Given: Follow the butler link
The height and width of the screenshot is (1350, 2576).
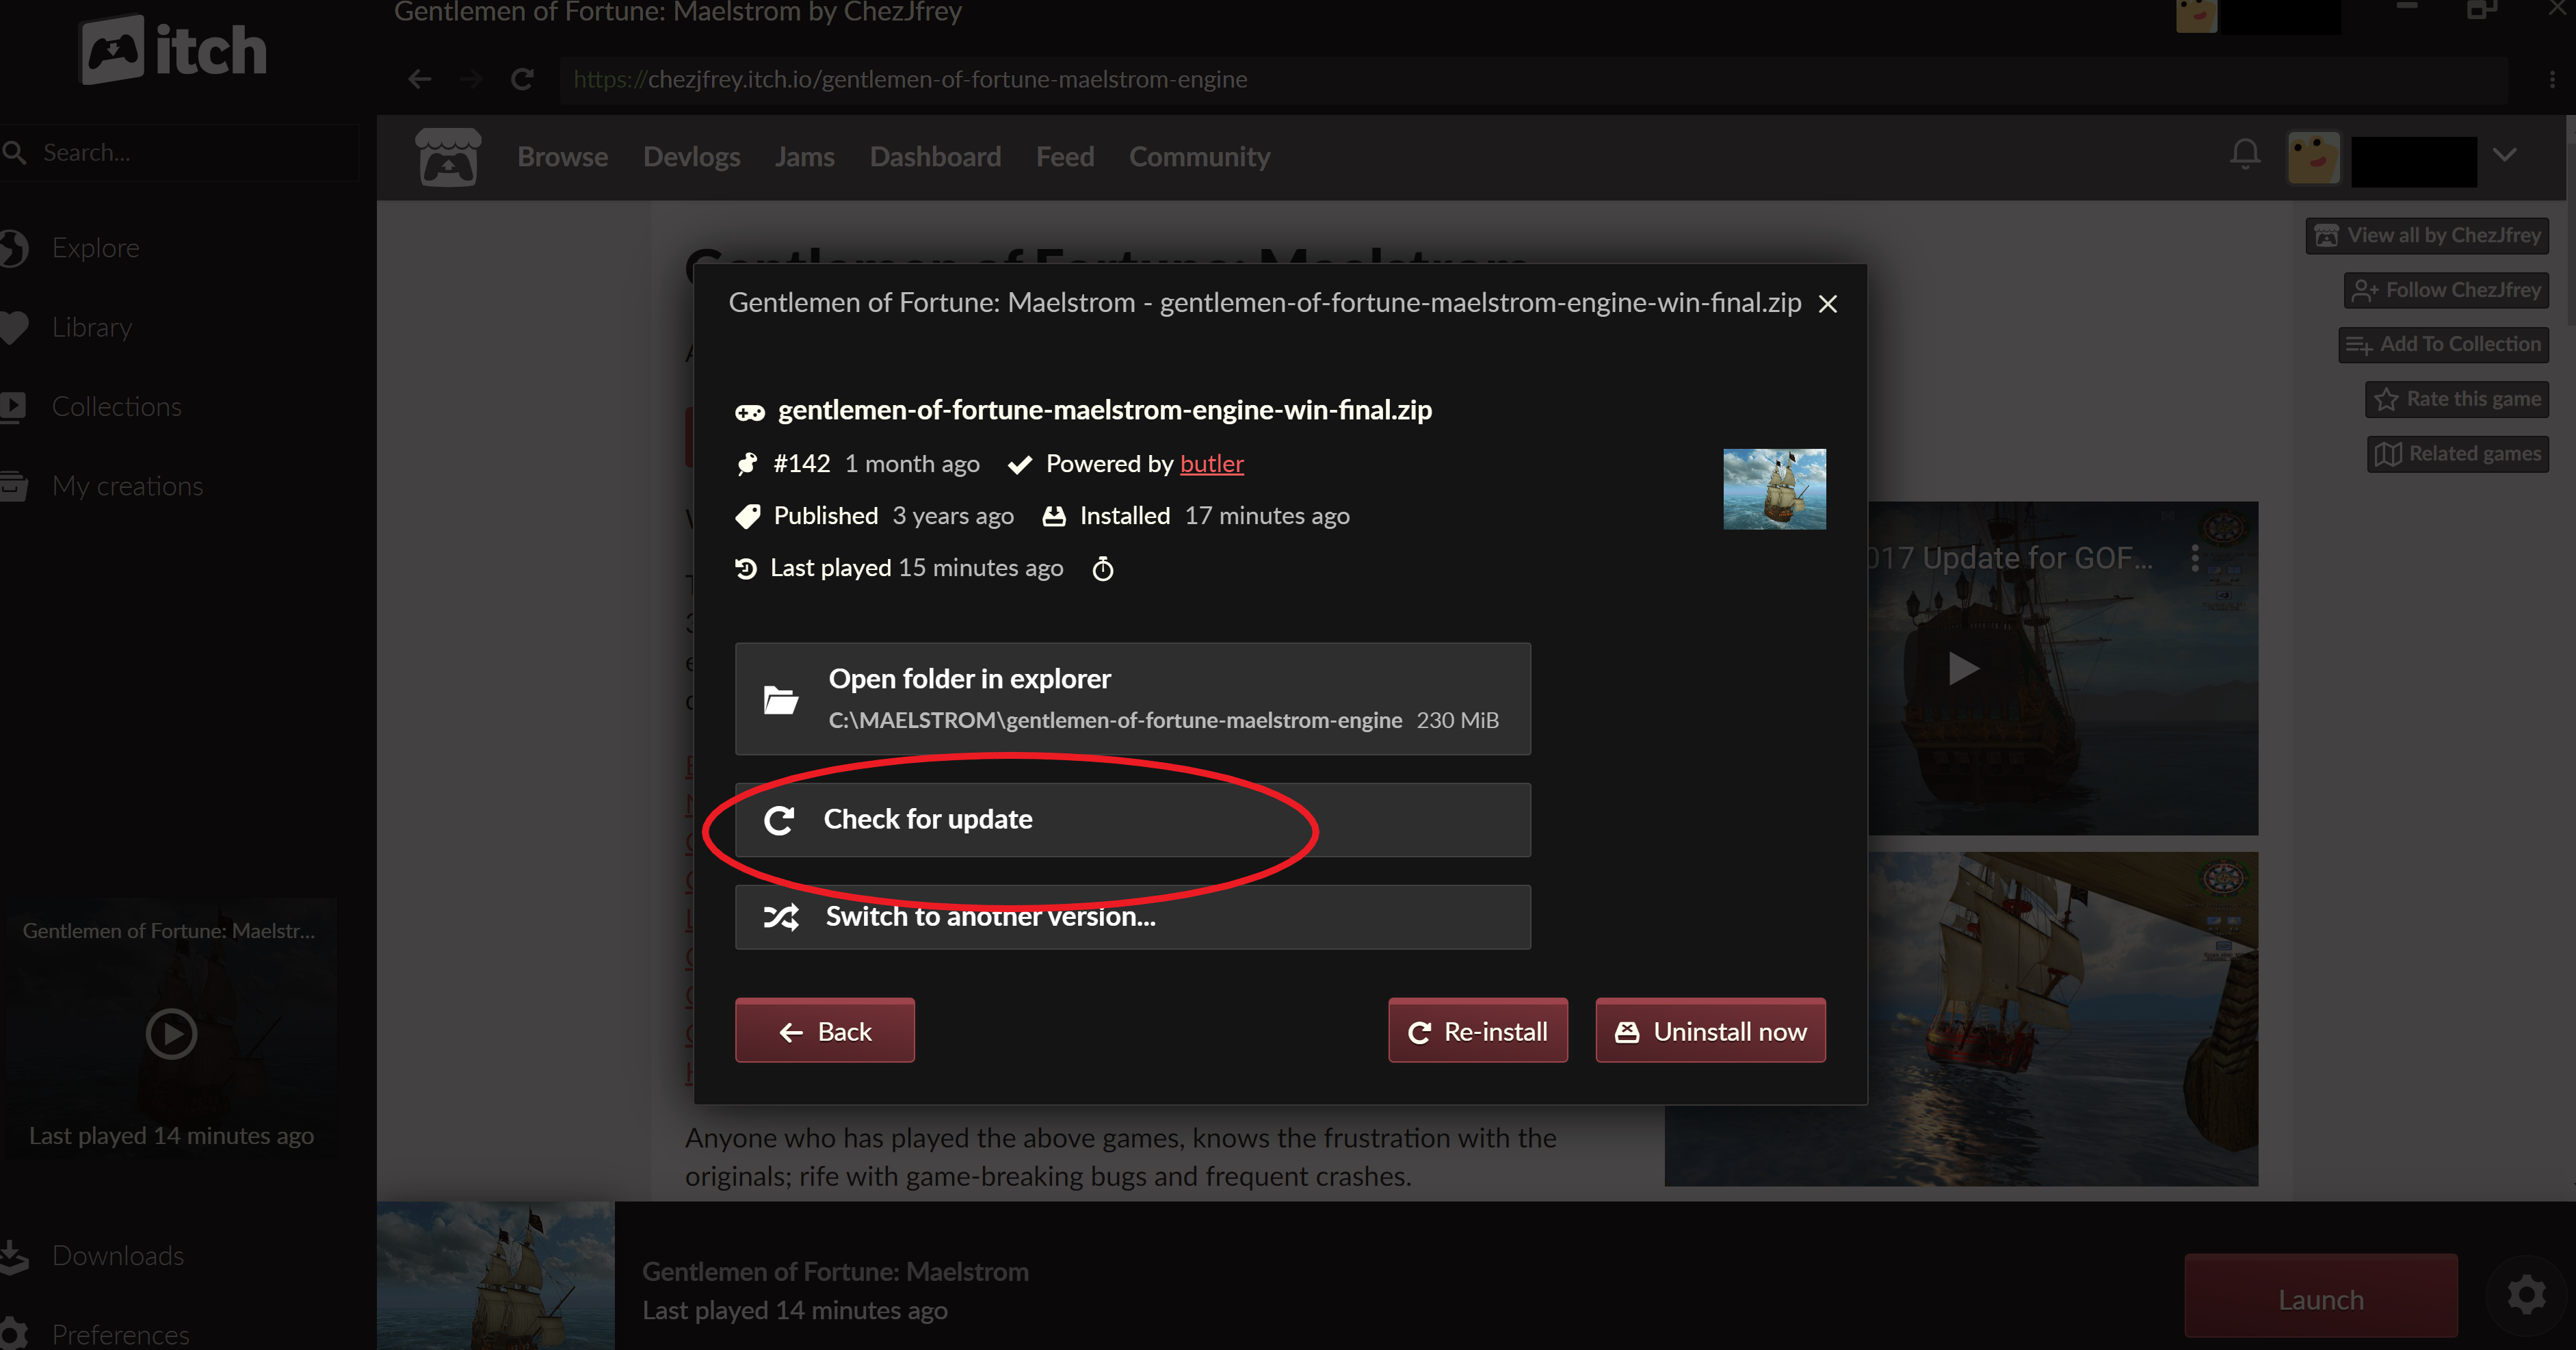Looking at the screenshot, I should (1211, 464).
